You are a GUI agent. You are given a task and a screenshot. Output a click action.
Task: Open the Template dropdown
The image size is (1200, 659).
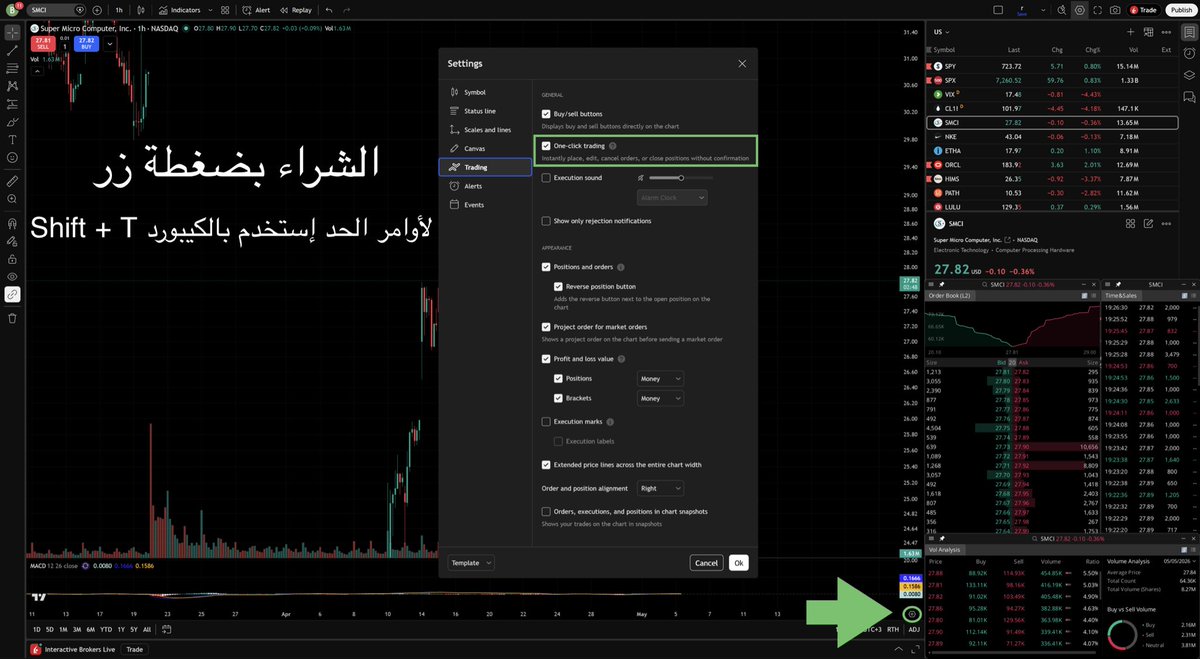pyautogui.click(x=472, y=563)
